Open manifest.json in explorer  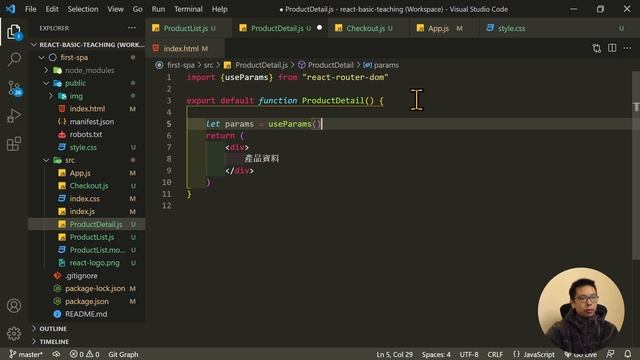click(87, 122)
